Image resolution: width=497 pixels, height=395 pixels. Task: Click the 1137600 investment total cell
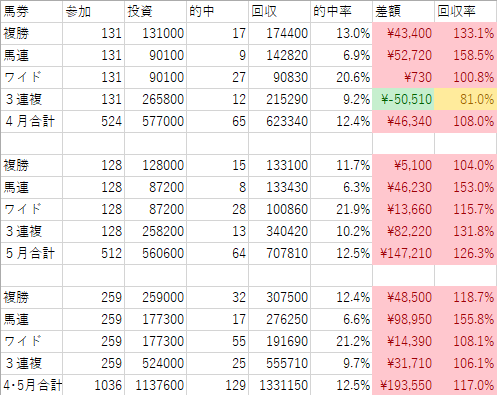pos(155,385)
